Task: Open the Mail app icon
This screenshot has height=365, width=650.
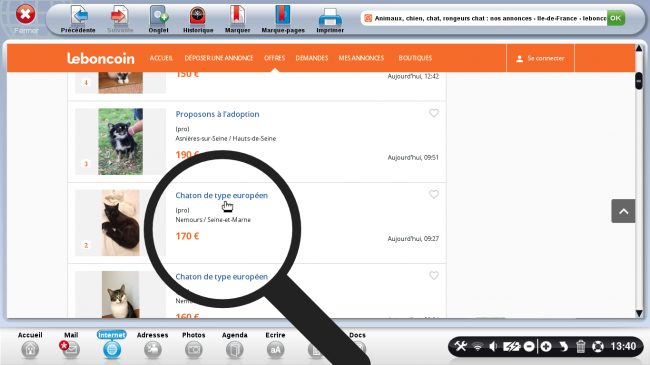Action: (x=71, y=350)
